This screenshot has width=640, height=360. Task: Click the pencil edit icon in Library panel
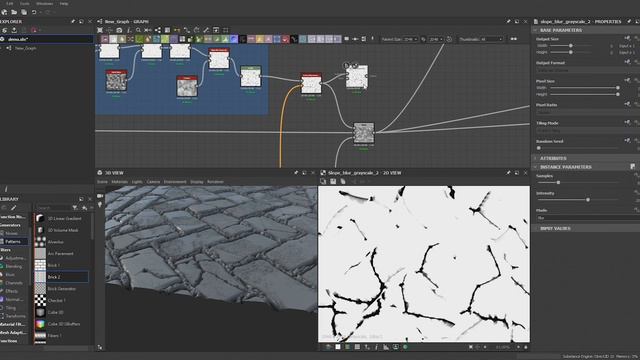click(13, 208)
